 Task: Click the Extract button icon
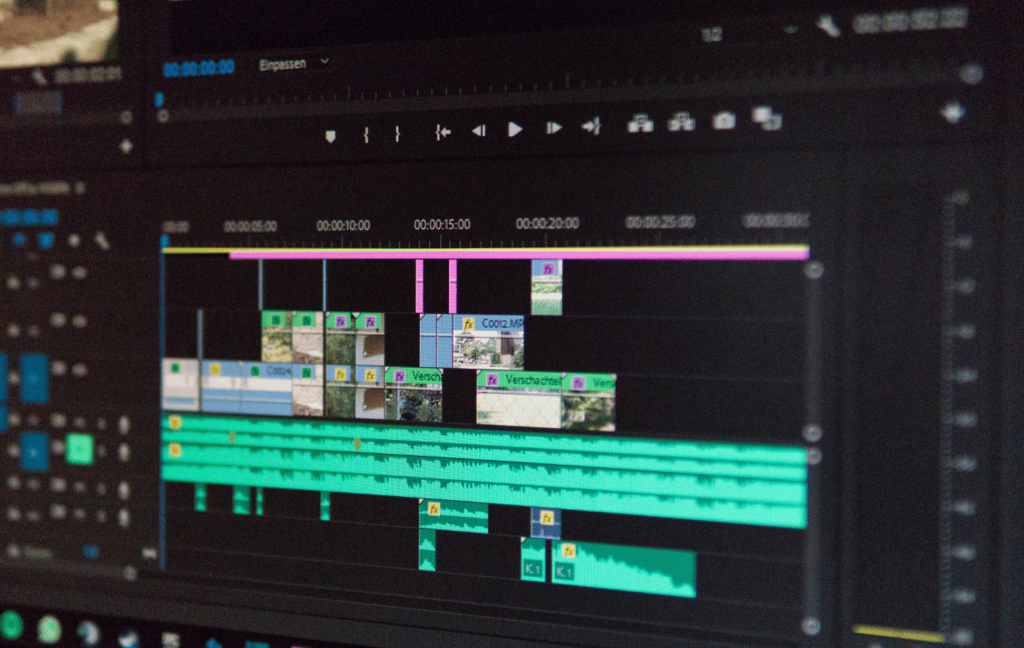pos(682,122)
